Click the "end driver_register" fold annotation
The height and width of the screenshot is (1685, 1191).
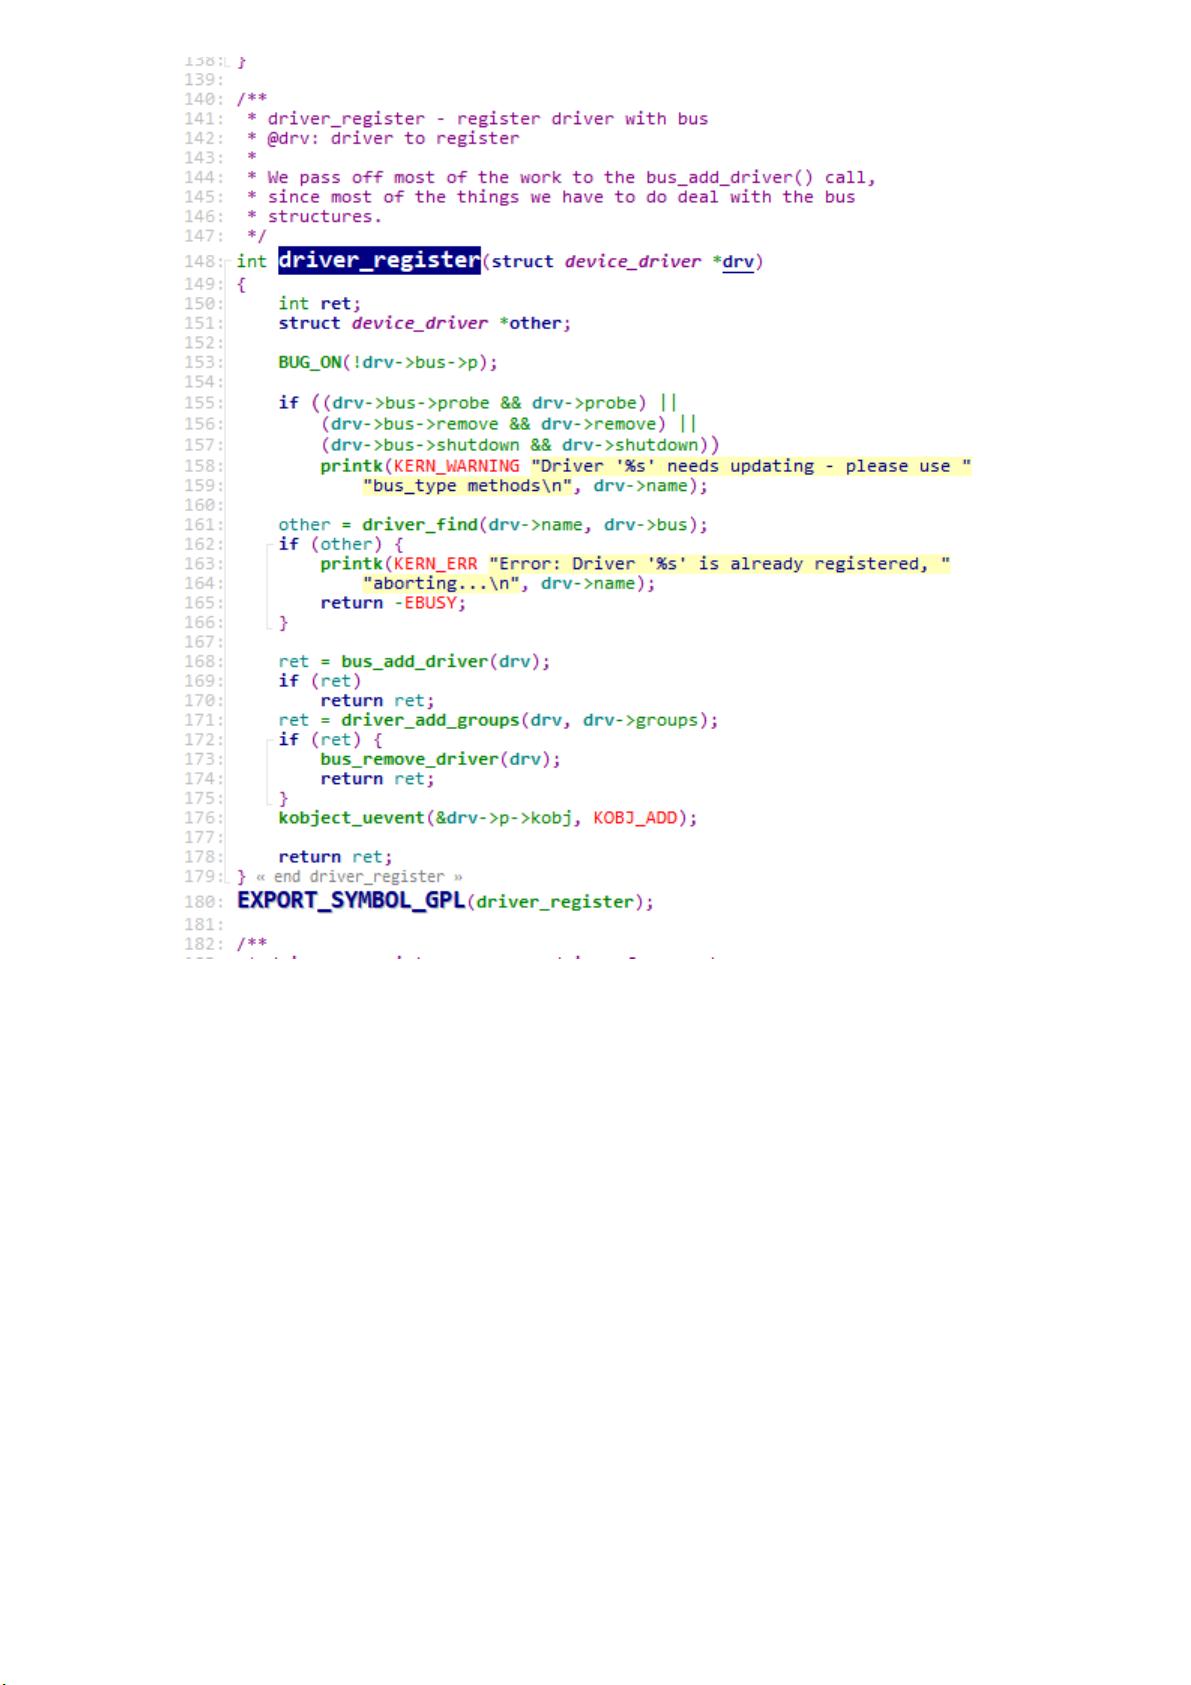[x=359, y=877]
